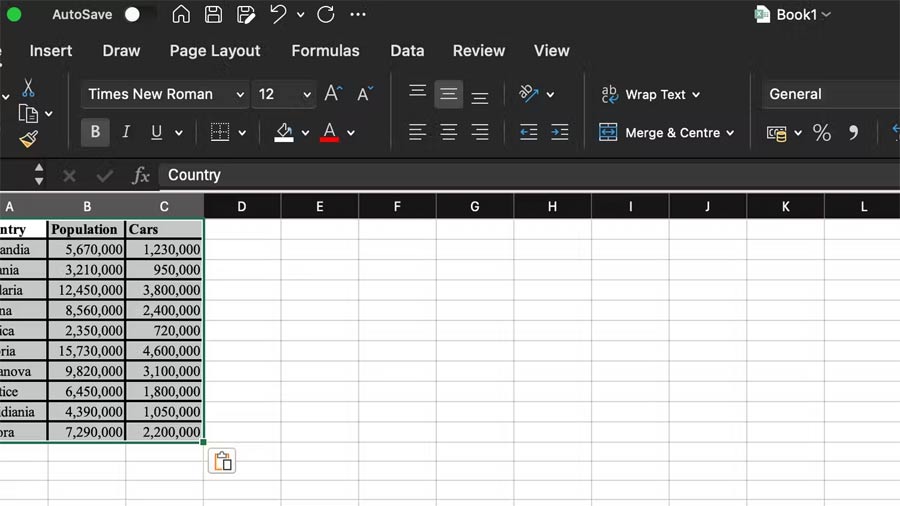Open the more options ellipsis in title bar
The height and width of the screenshot is (506, 900).
point(358,14)
